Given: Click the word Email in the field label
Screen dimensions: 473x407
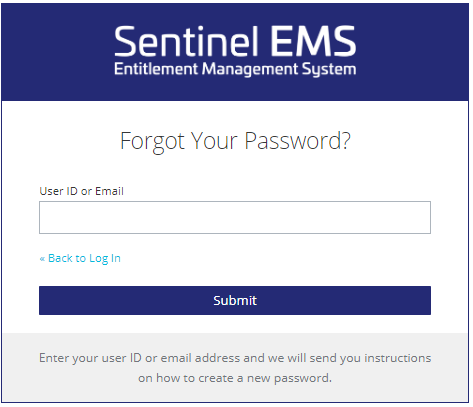Looking at the screenshot, I should tap(109, 191).
